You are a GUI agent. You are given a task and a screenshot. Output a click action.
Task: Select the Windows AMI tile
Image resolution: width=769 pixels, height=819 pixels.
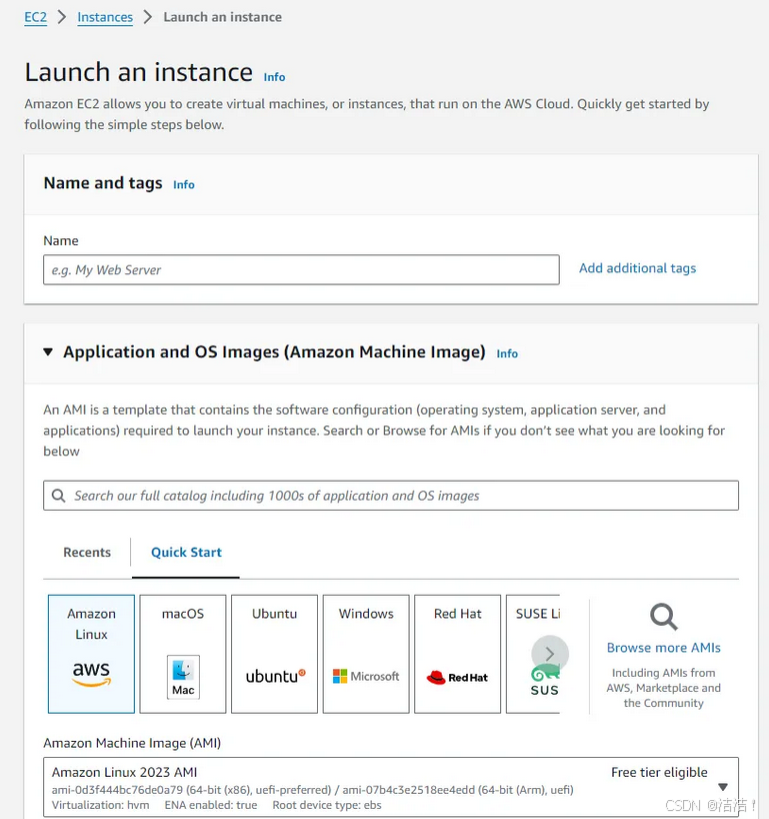tap(366, 654)
